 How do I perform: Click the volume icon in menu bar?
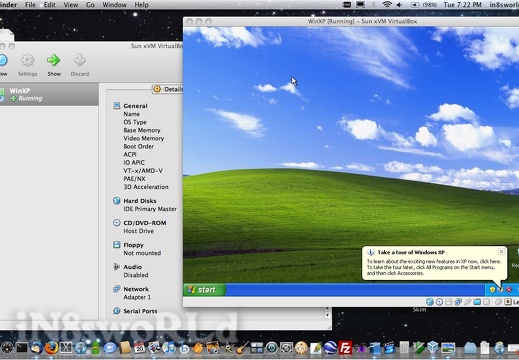(x=399, y=5)
